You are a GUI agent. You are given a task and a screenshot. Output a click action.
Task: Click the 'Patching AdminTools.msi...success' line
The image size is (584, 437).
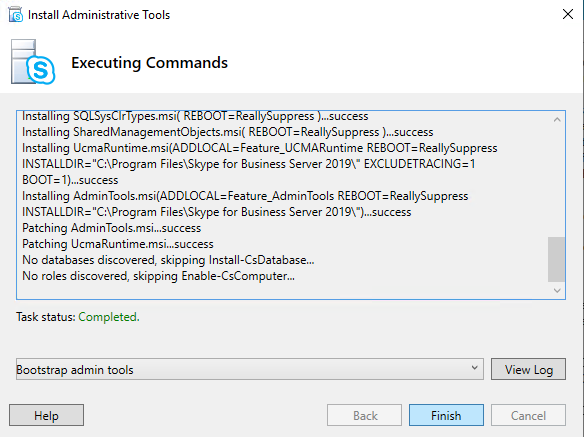click(x=111, y=228)
